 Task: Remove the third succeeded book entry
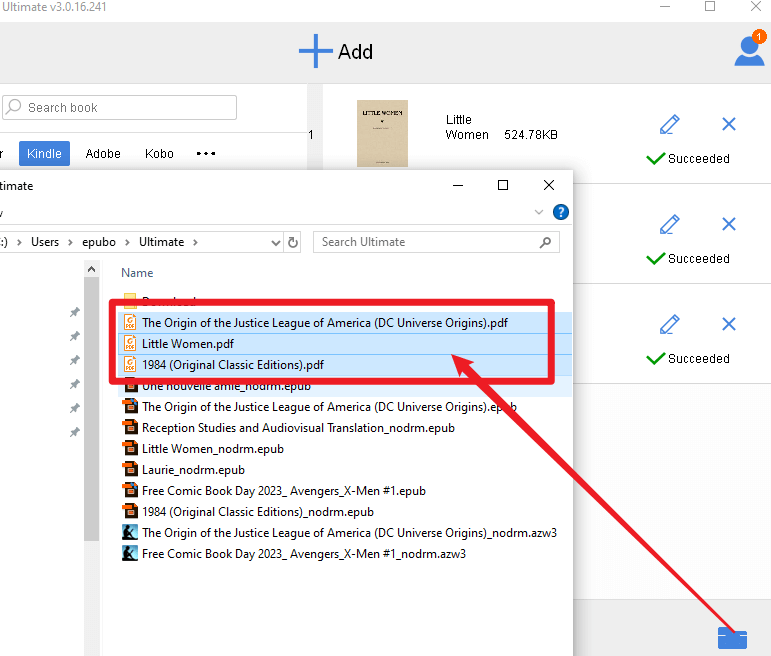[729, 324]
